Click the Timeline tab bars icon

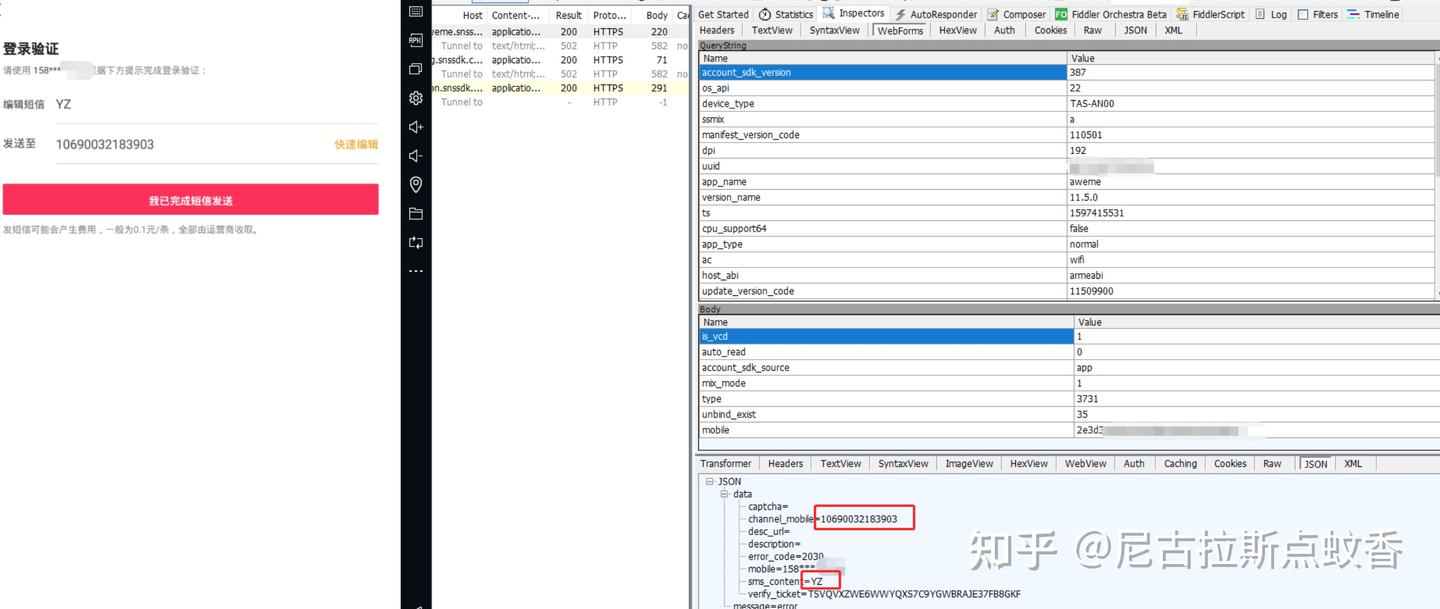[x=1353, y=14]
